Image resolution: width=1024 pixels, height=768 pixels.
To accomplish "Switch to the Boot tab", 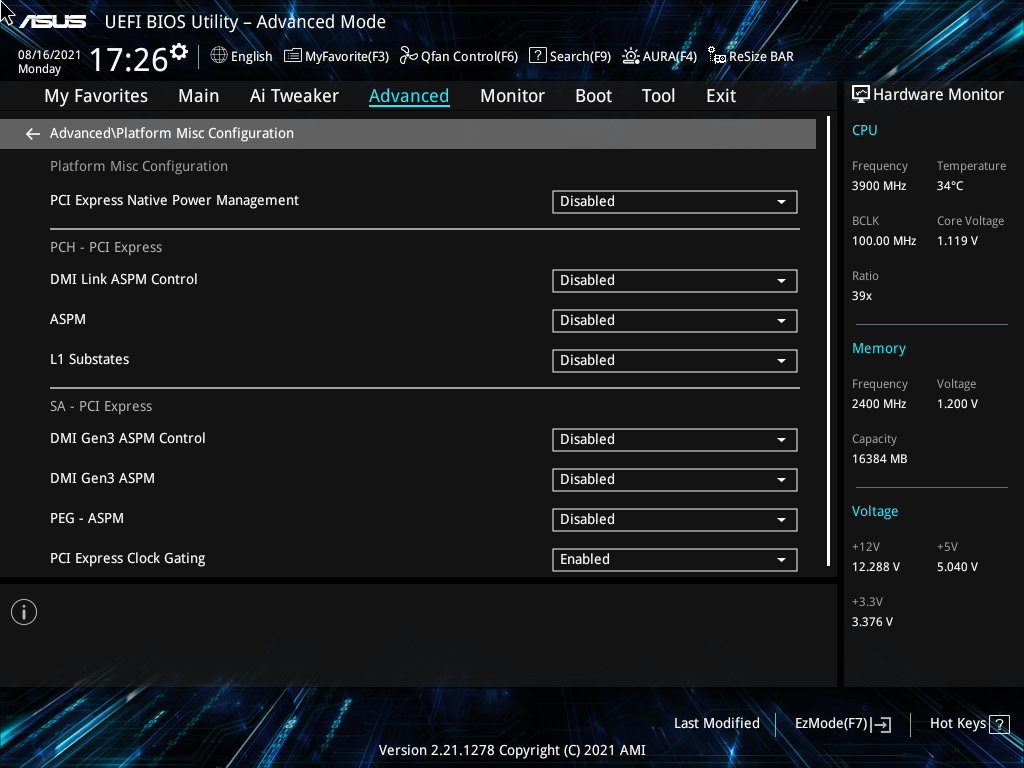I will click(x=593, y=96).
